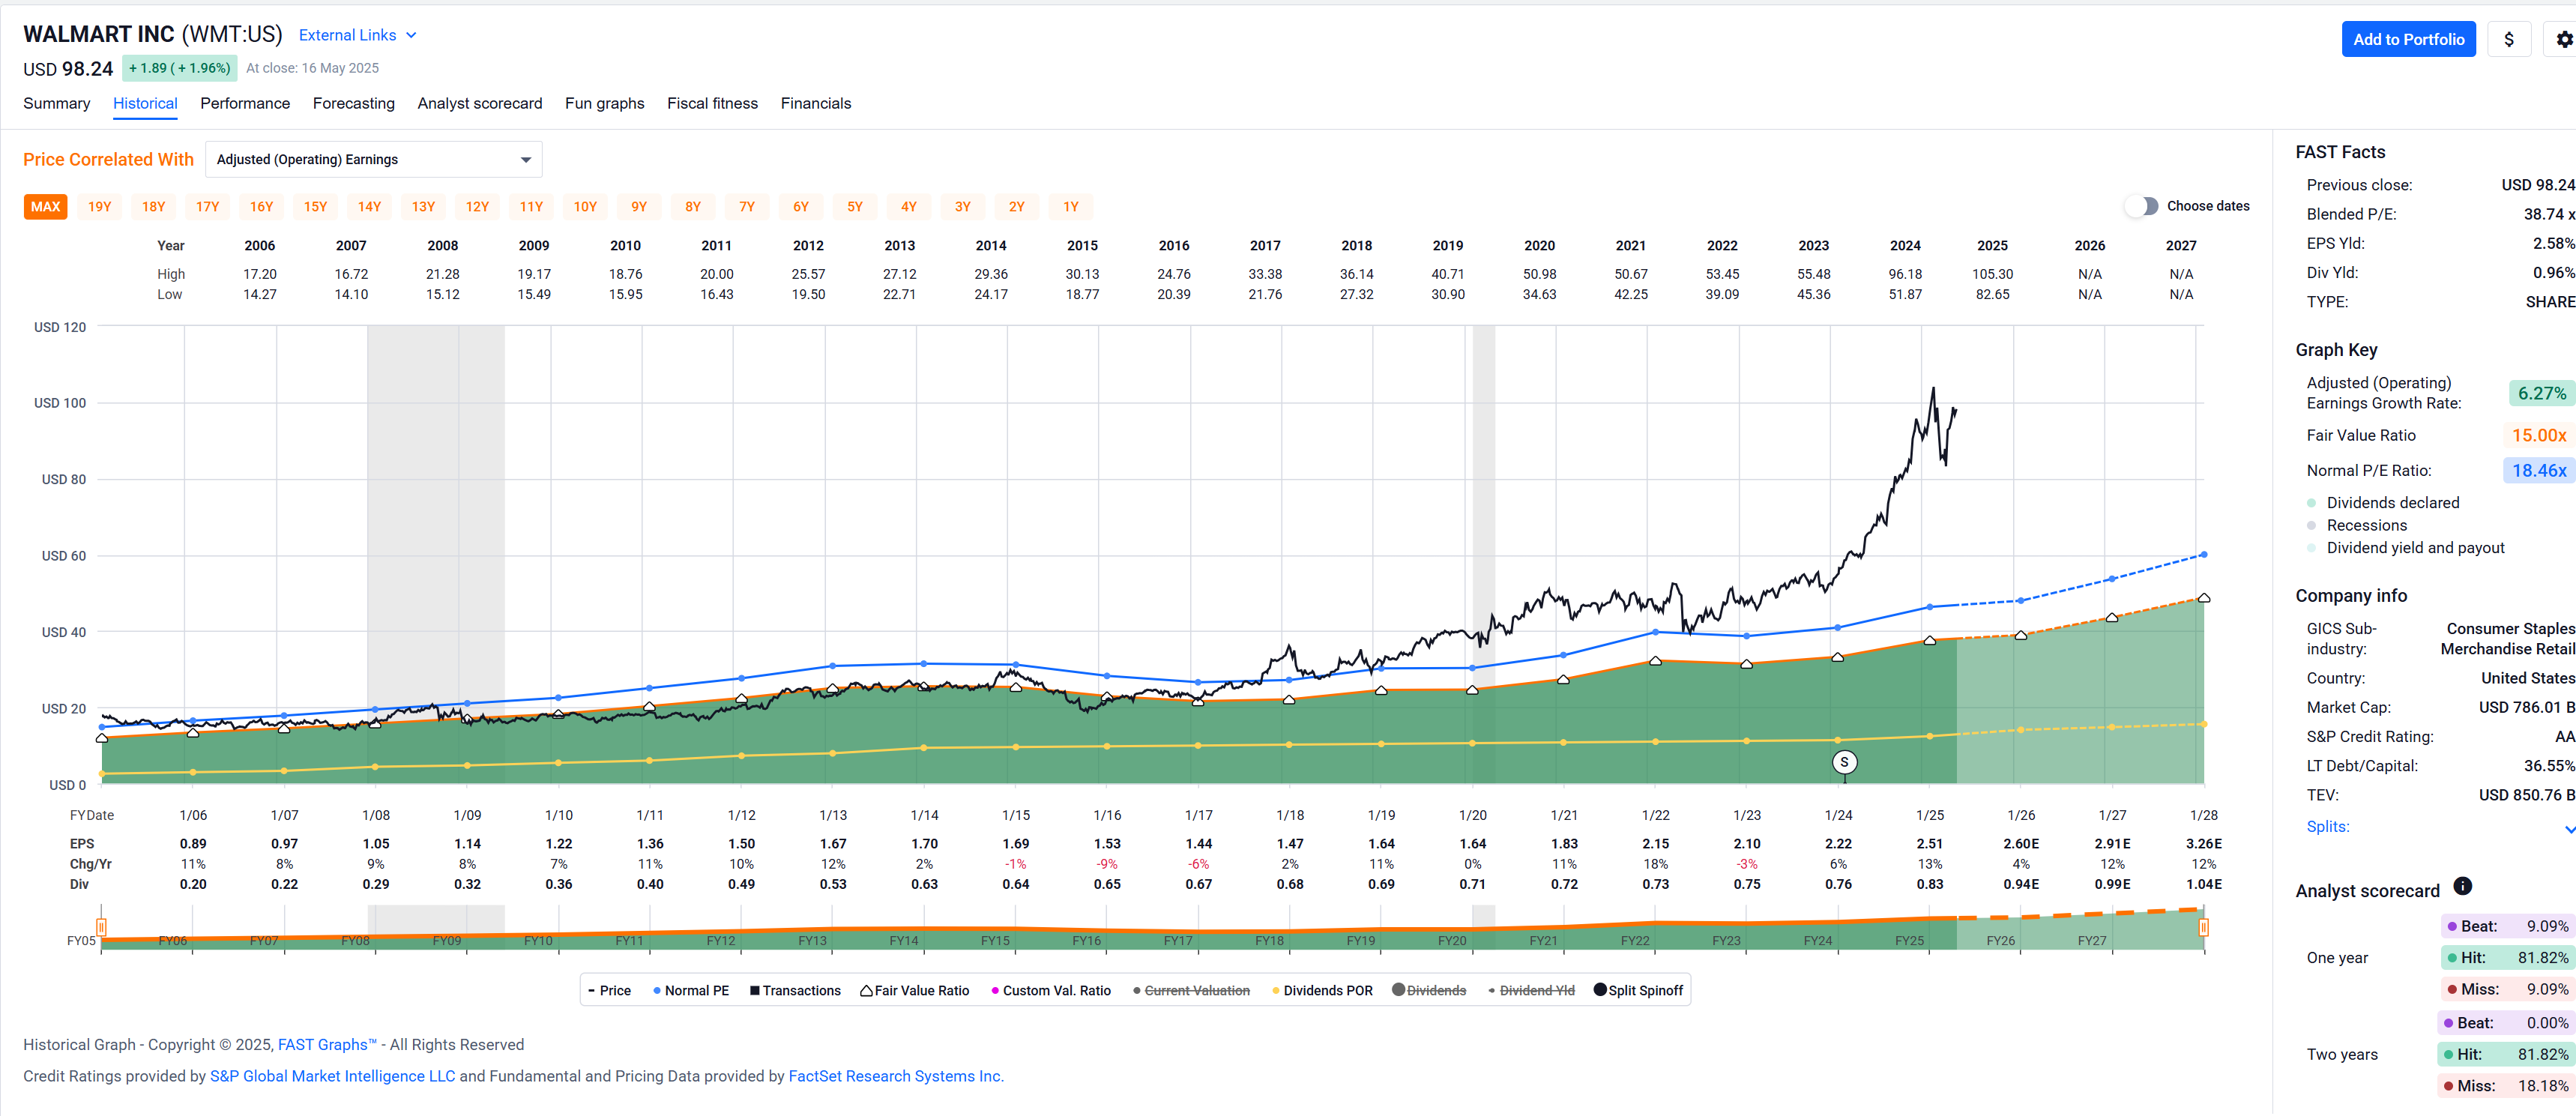Toggle Dividends declared in Graph Key
The height and width of the screenshot is (1116, 2576).
coord(2383,503)
